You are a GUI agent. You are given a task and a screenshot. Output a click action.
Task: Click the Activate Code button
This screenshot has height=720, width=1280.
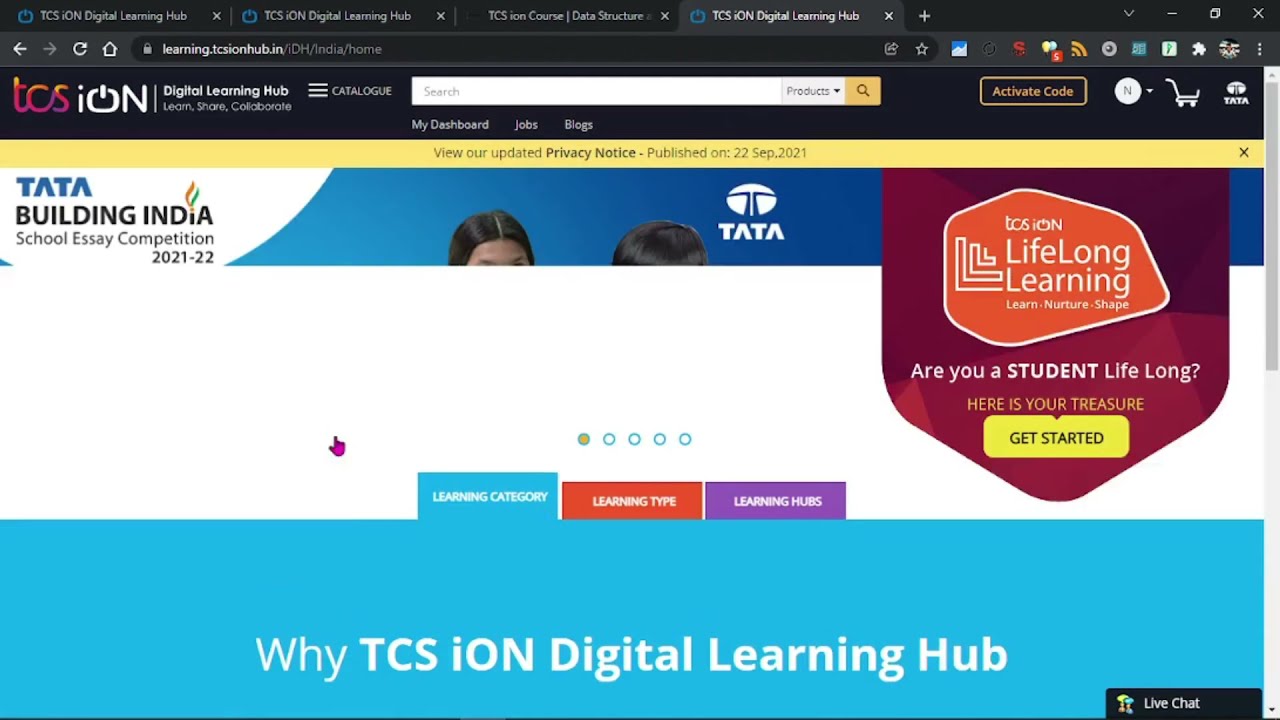(x=1033, y=91)
